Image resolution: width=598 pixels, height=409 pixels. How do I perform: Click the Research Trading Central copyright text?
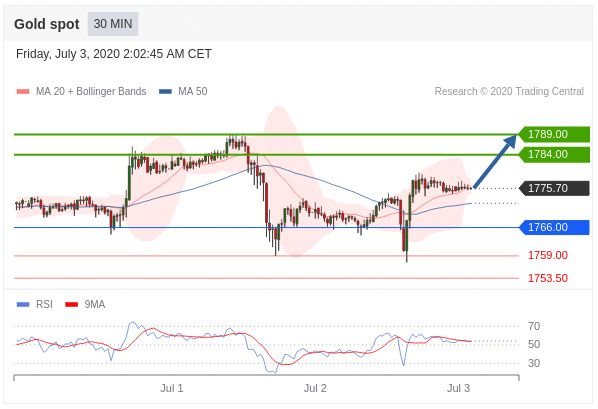[509, 92]
